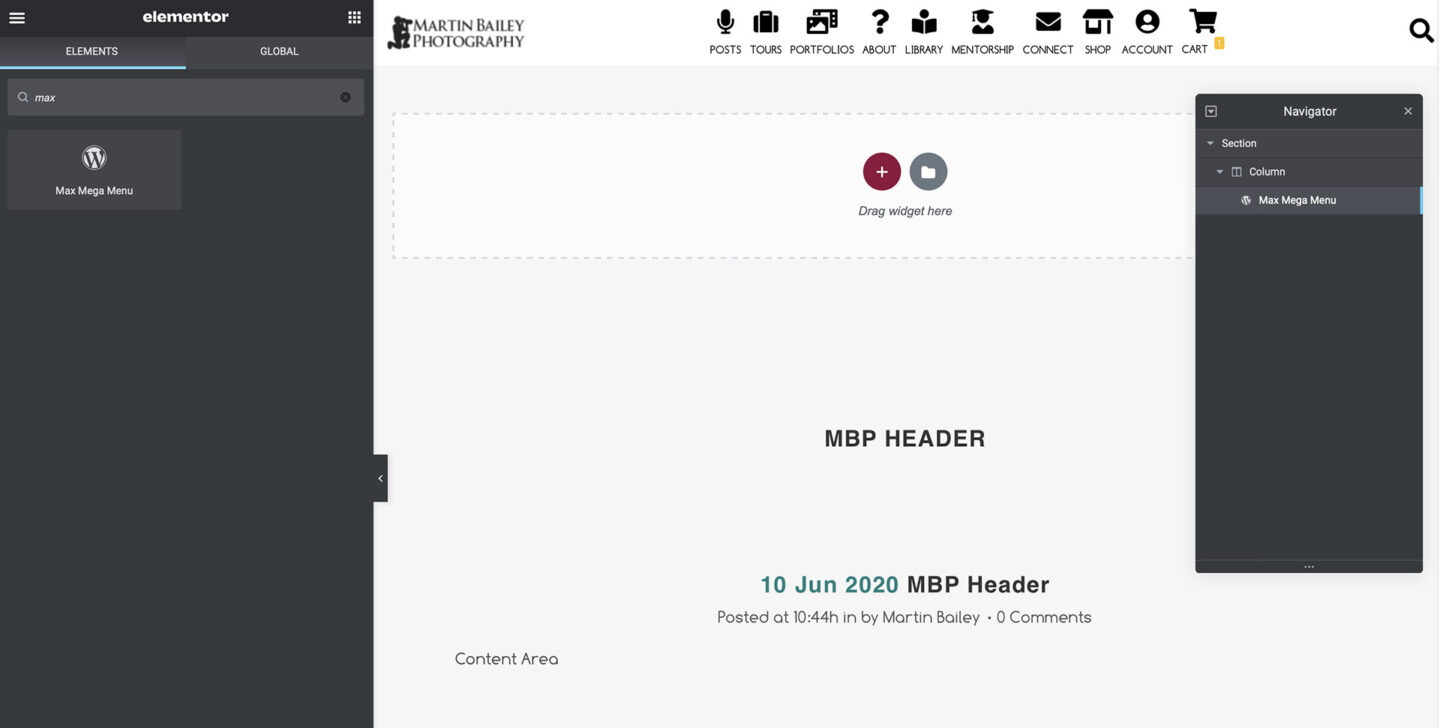1440x728 pixels.
Task: Click the site search magnifier icon
Action: pos(1420,31)
